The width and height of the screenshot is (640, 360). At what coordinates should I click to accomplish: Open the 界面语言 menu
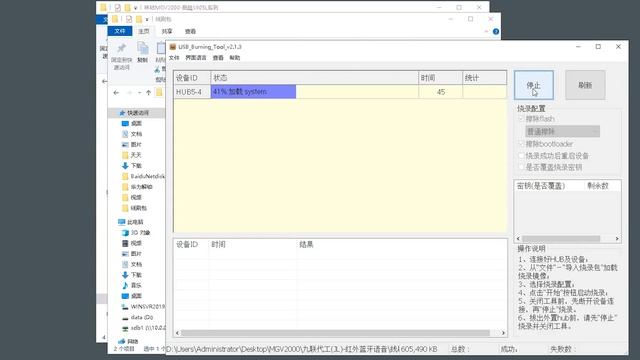196,58
